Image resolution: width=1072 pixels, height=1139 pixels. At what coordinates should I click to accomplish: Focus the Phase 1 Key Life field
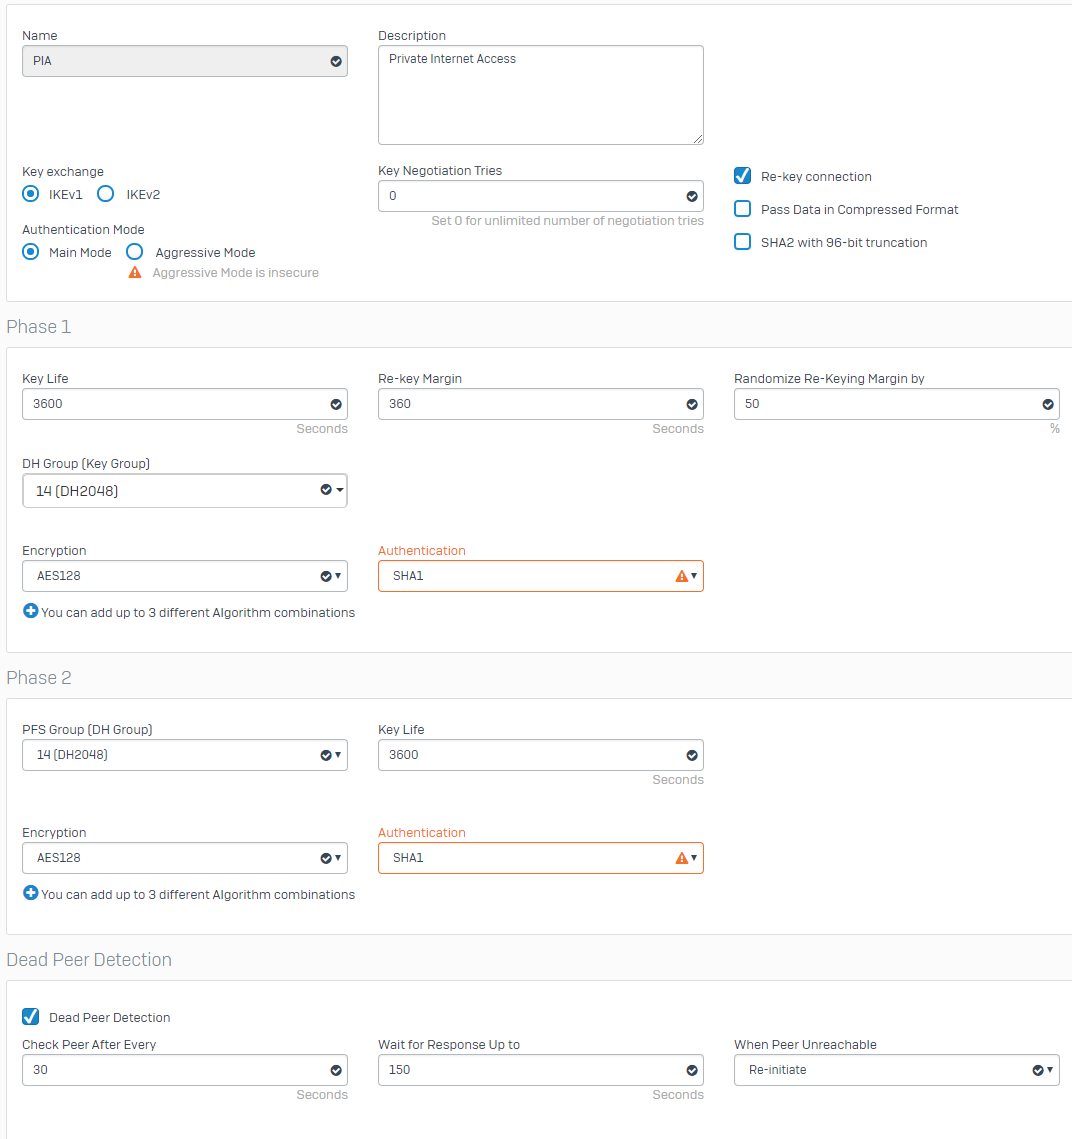(184, 404)
